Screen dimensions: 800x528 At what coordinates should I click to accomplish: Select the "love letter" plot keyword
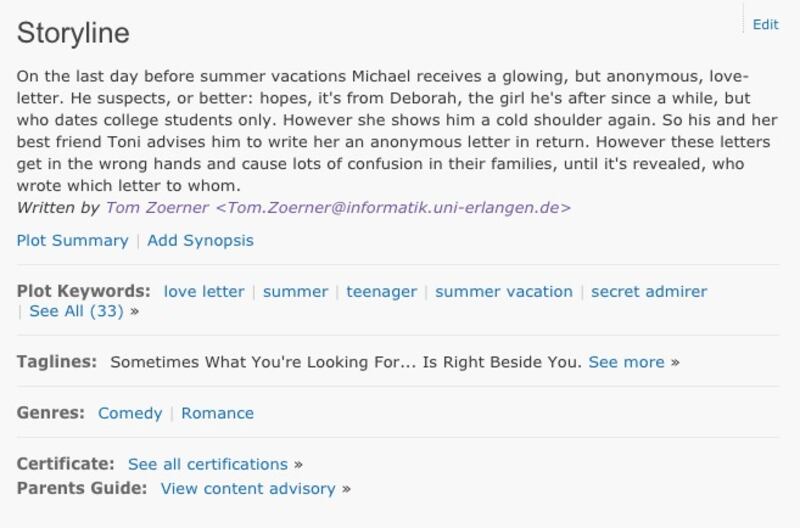[204, 292]
